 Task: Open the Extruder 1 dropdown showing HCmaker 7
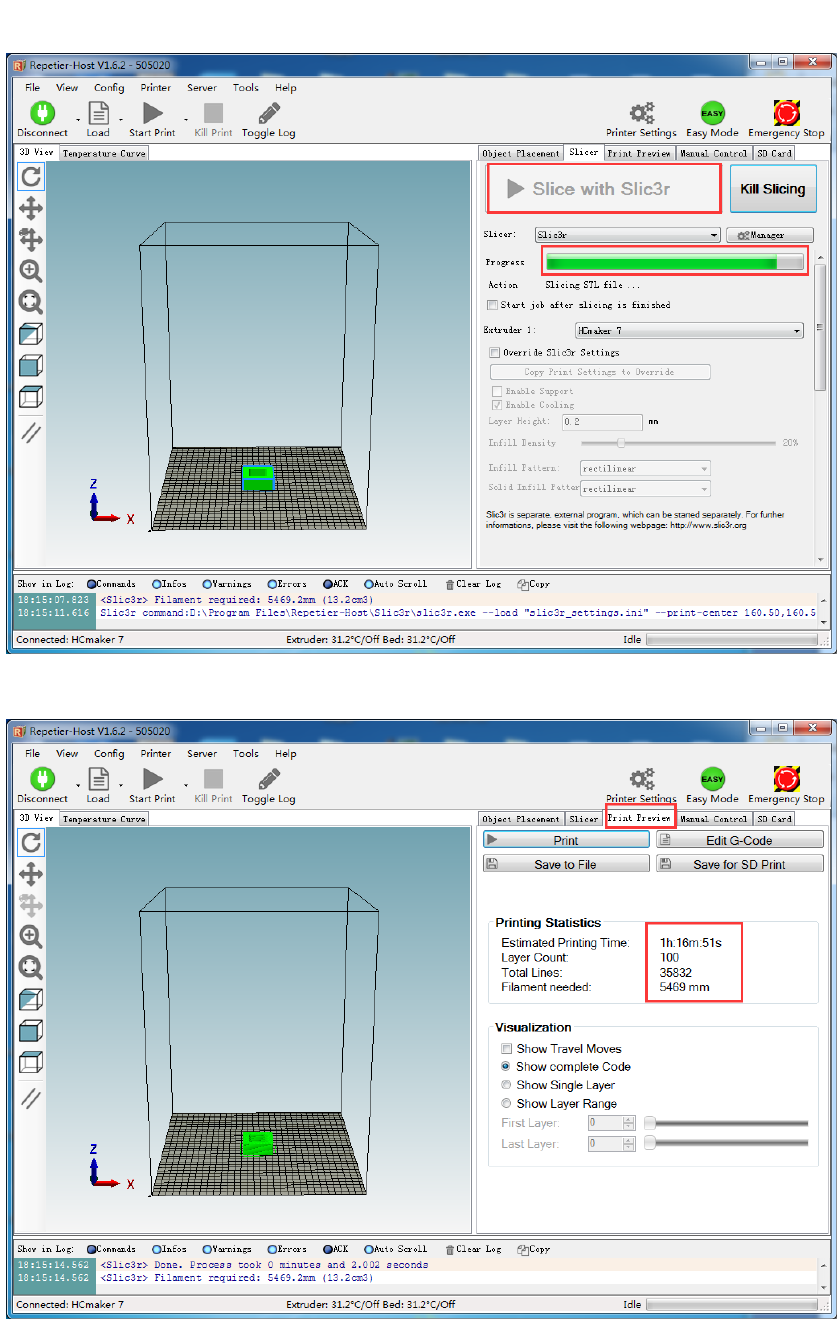(x=689, y=330)
